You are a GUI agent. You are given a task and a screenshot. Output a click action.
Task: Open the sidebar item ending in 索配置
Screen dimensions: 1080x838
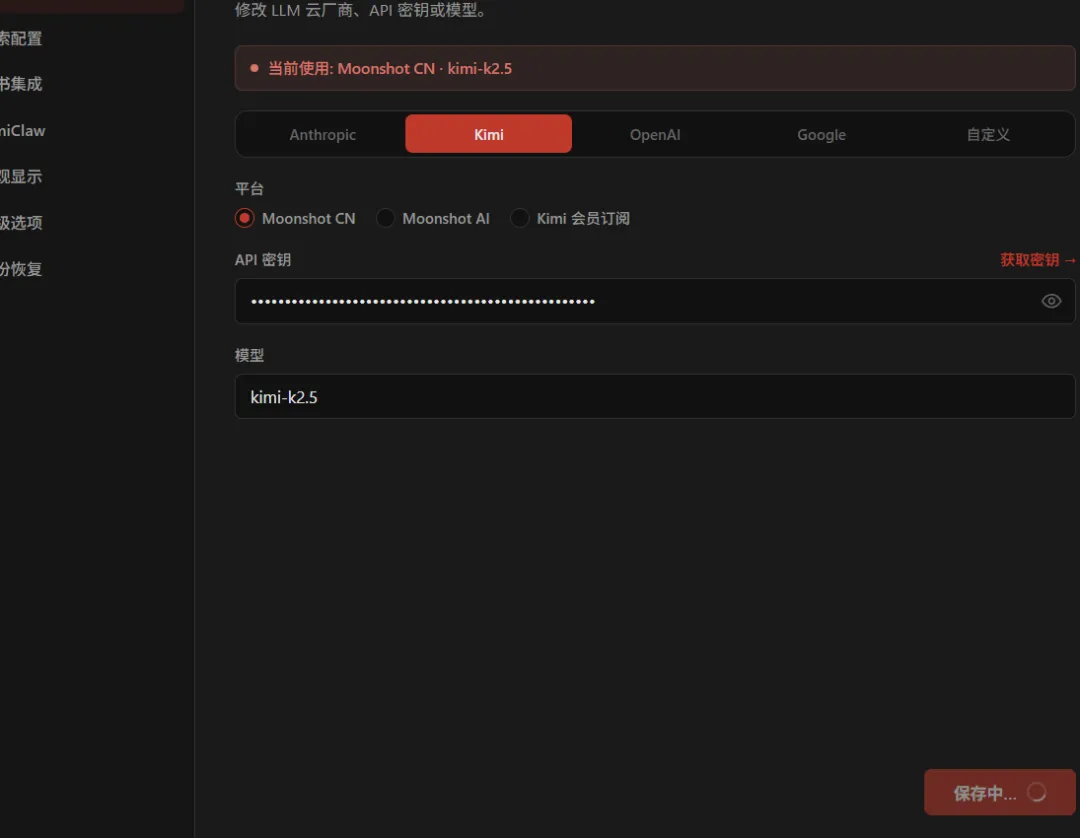pos(21,39)
